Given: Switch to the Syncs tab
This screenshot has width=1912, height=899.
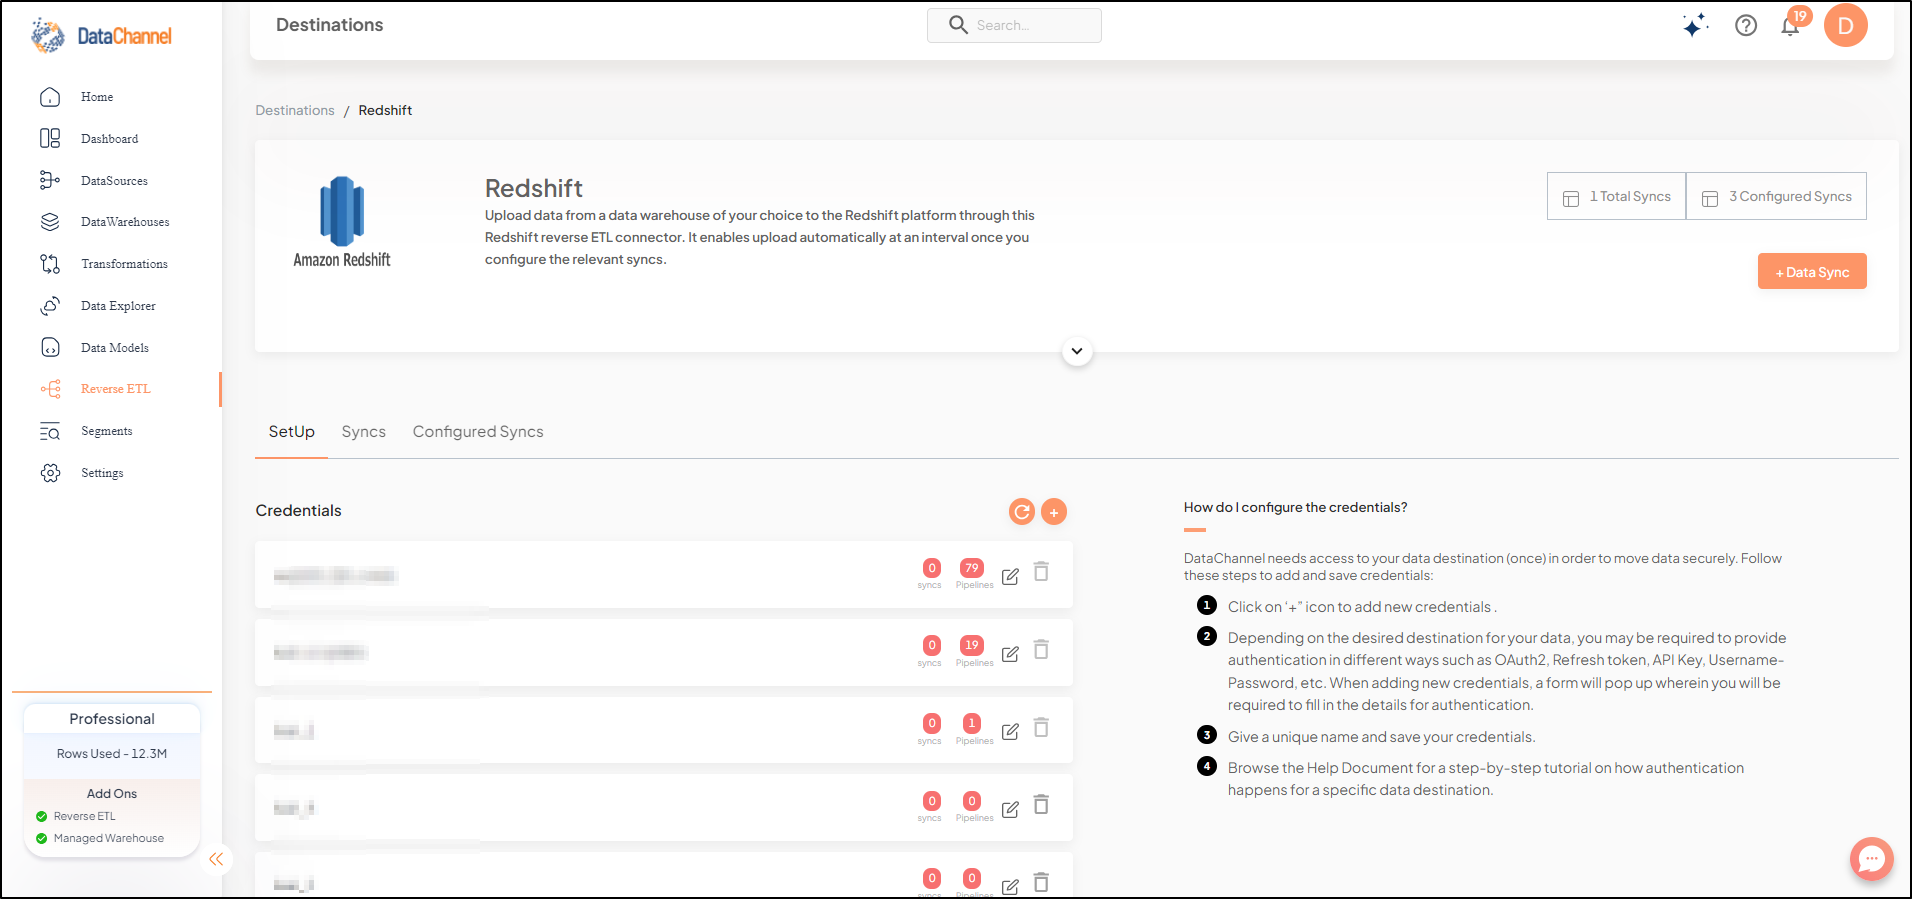Looking at the screenshot, I should 364,432.
